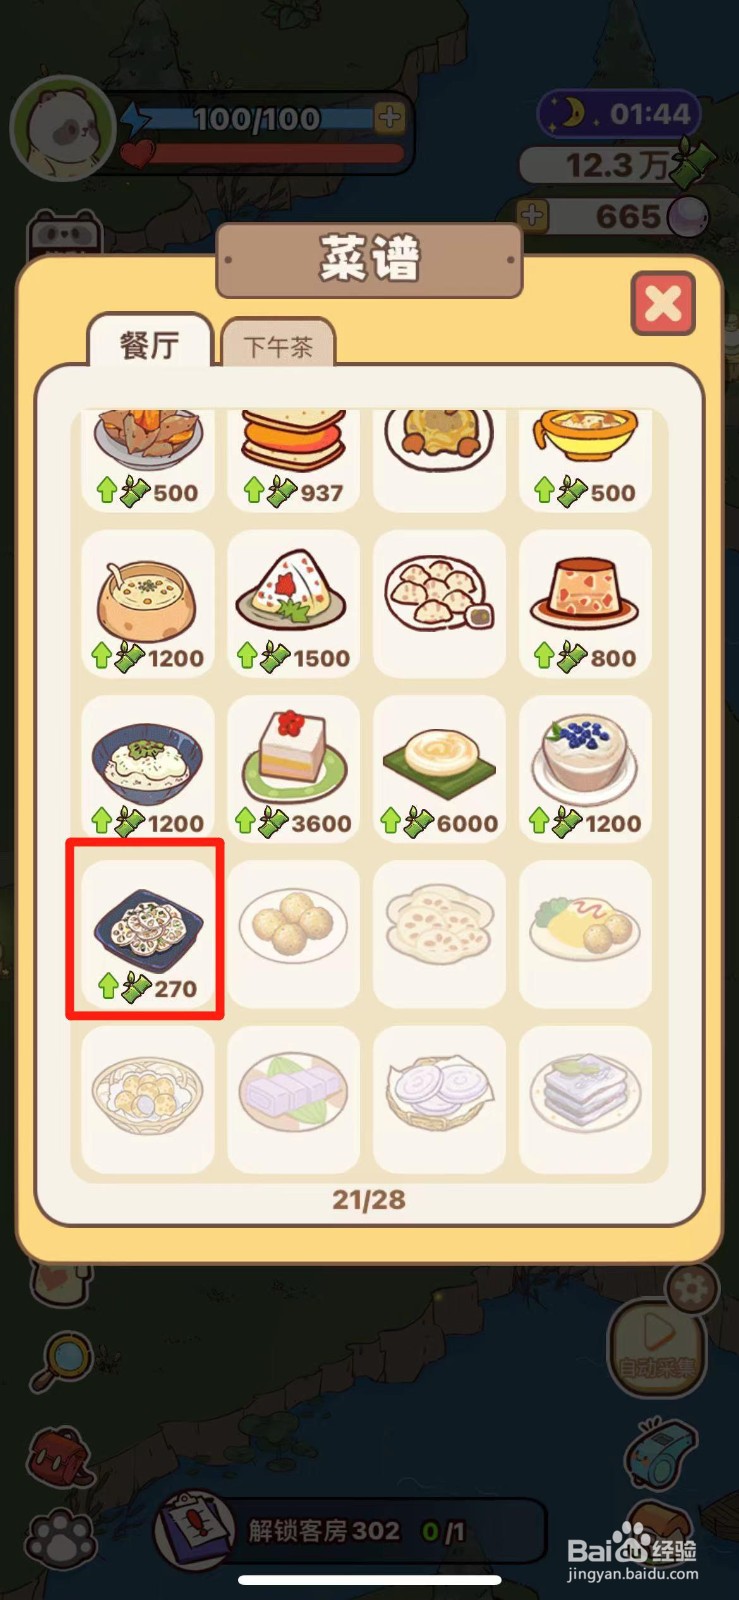Open the magnifying glass search icon
Image resolution: width=739 pixels, height=1600 pixels.
62,1362
